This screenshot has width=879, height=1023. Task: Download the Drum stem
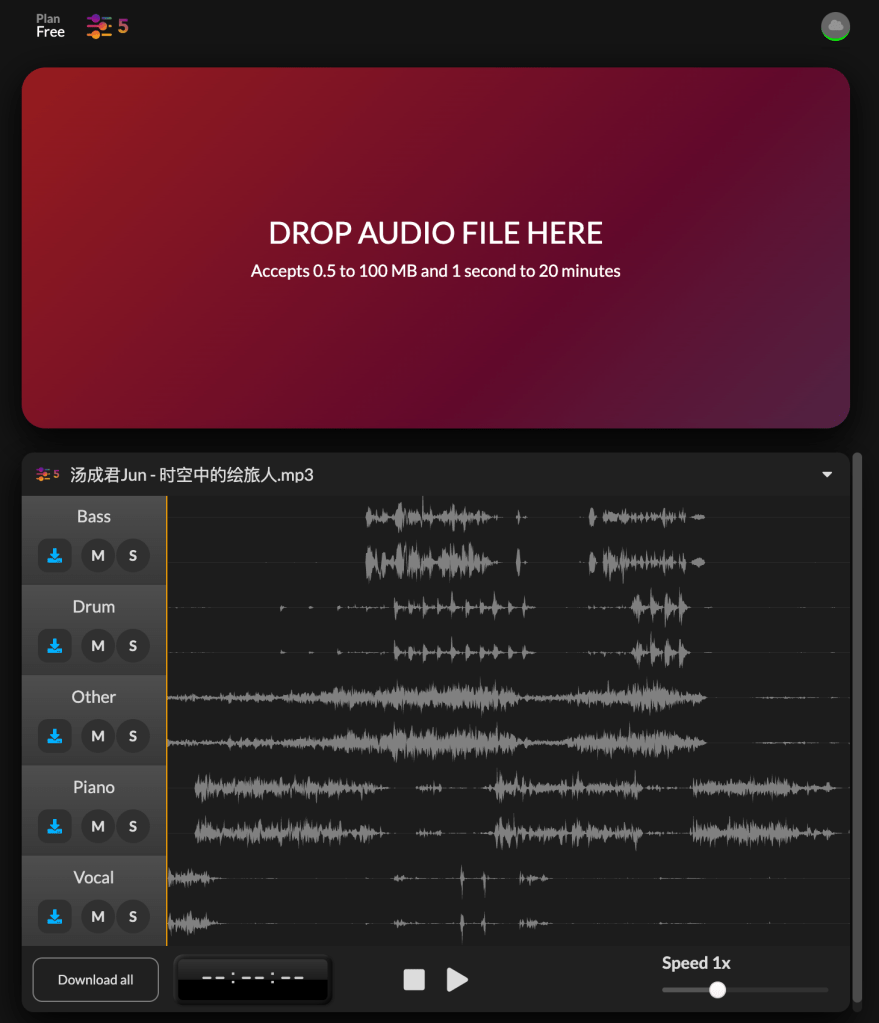click(55, 646)
